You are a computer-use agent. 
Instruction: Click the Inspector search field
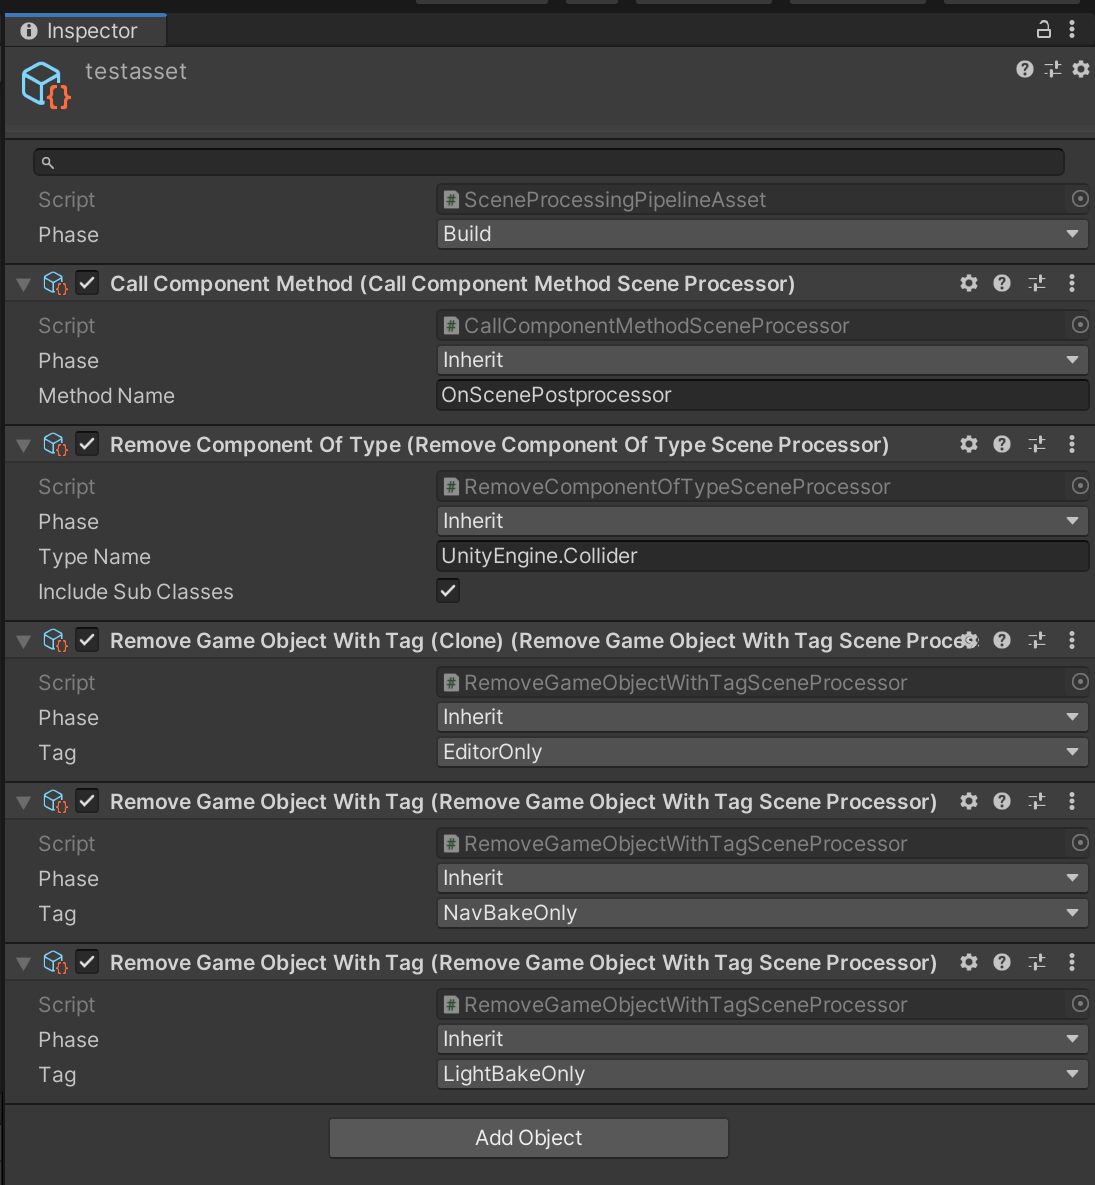point(549,162)
